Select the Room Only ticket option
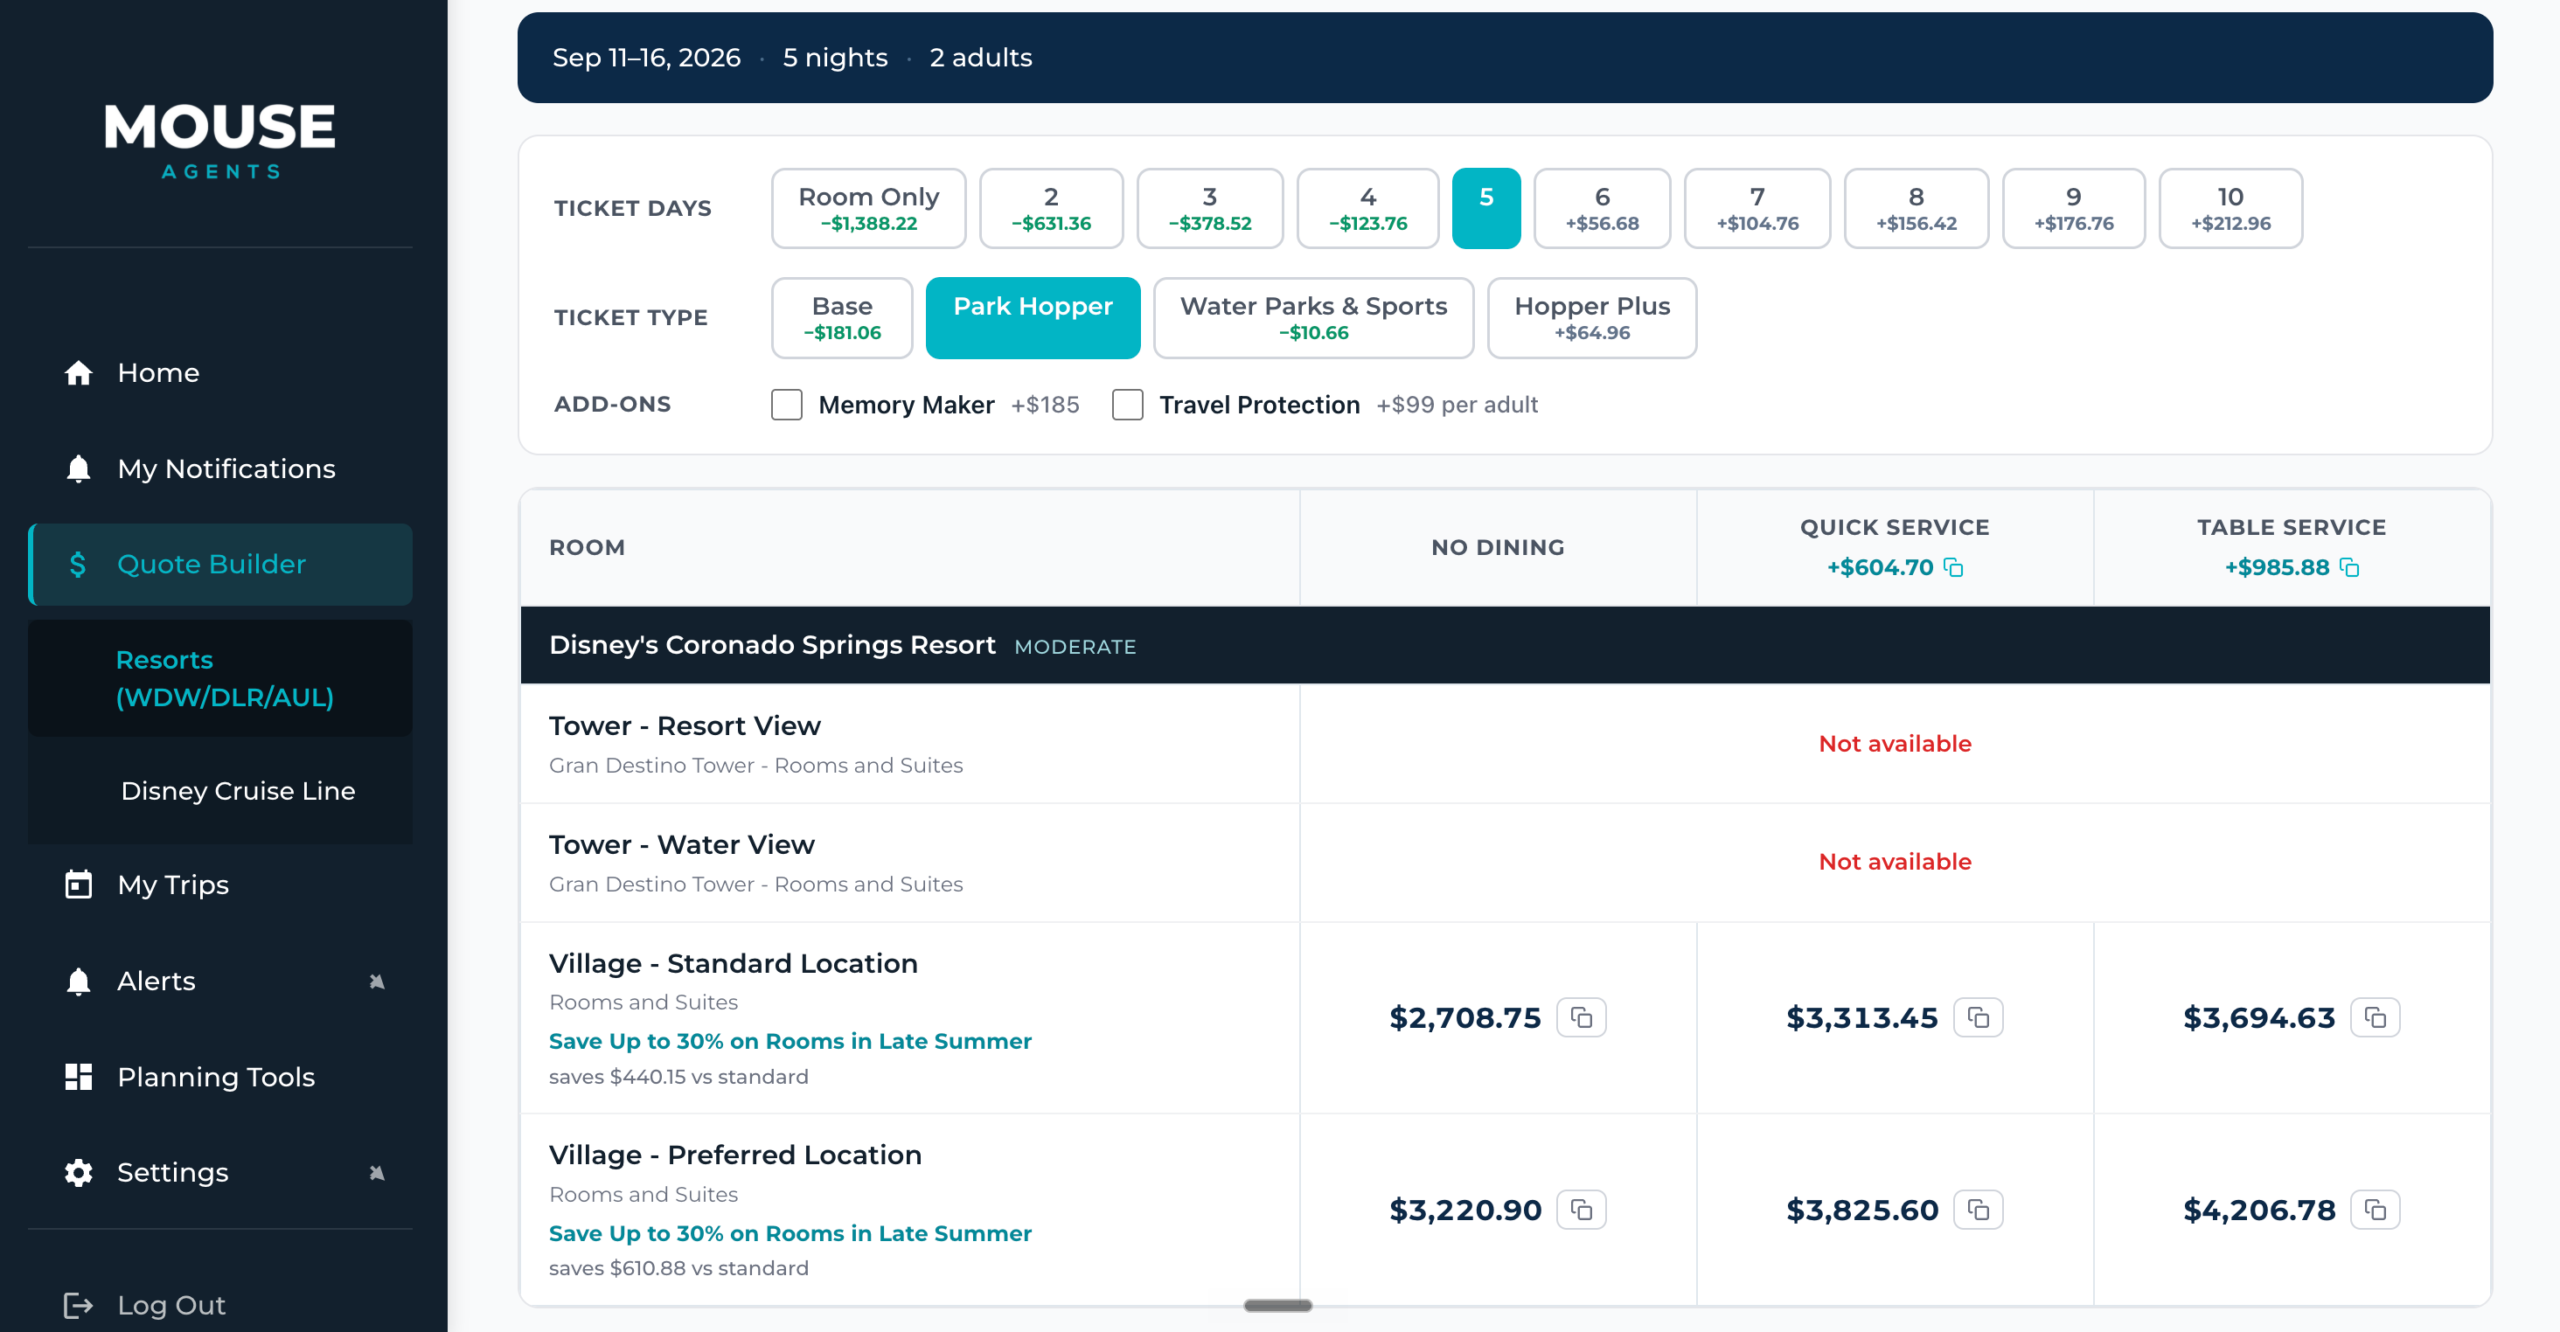 click(x=868, y=208)
